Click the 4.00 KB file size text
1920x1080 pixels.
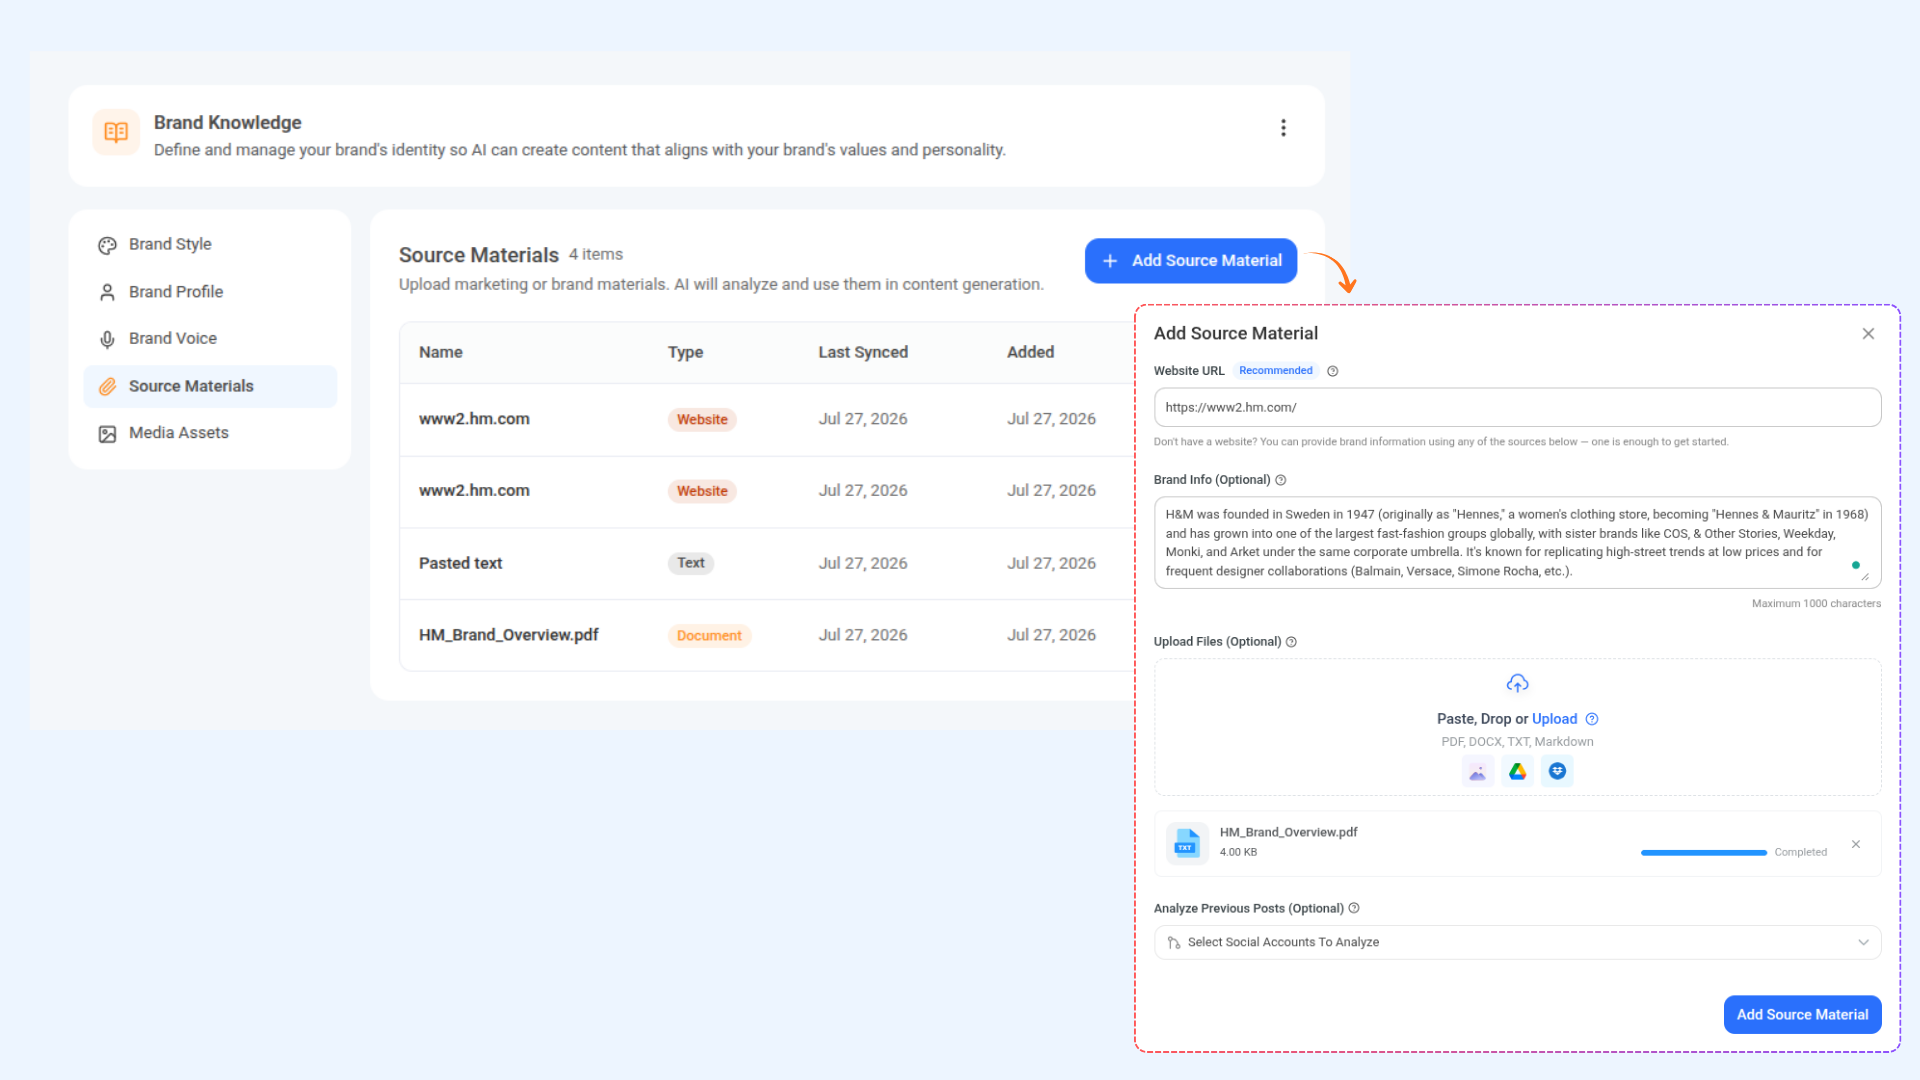point(1238,853)
